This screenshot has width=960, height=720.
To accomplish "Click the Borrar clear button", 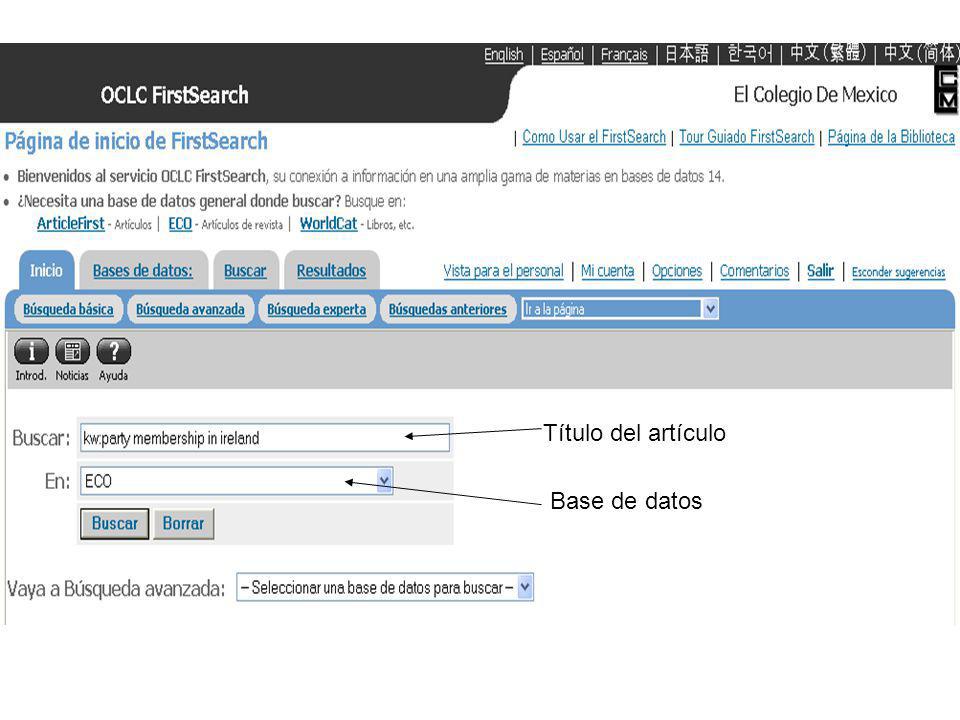I will (183, 523).
